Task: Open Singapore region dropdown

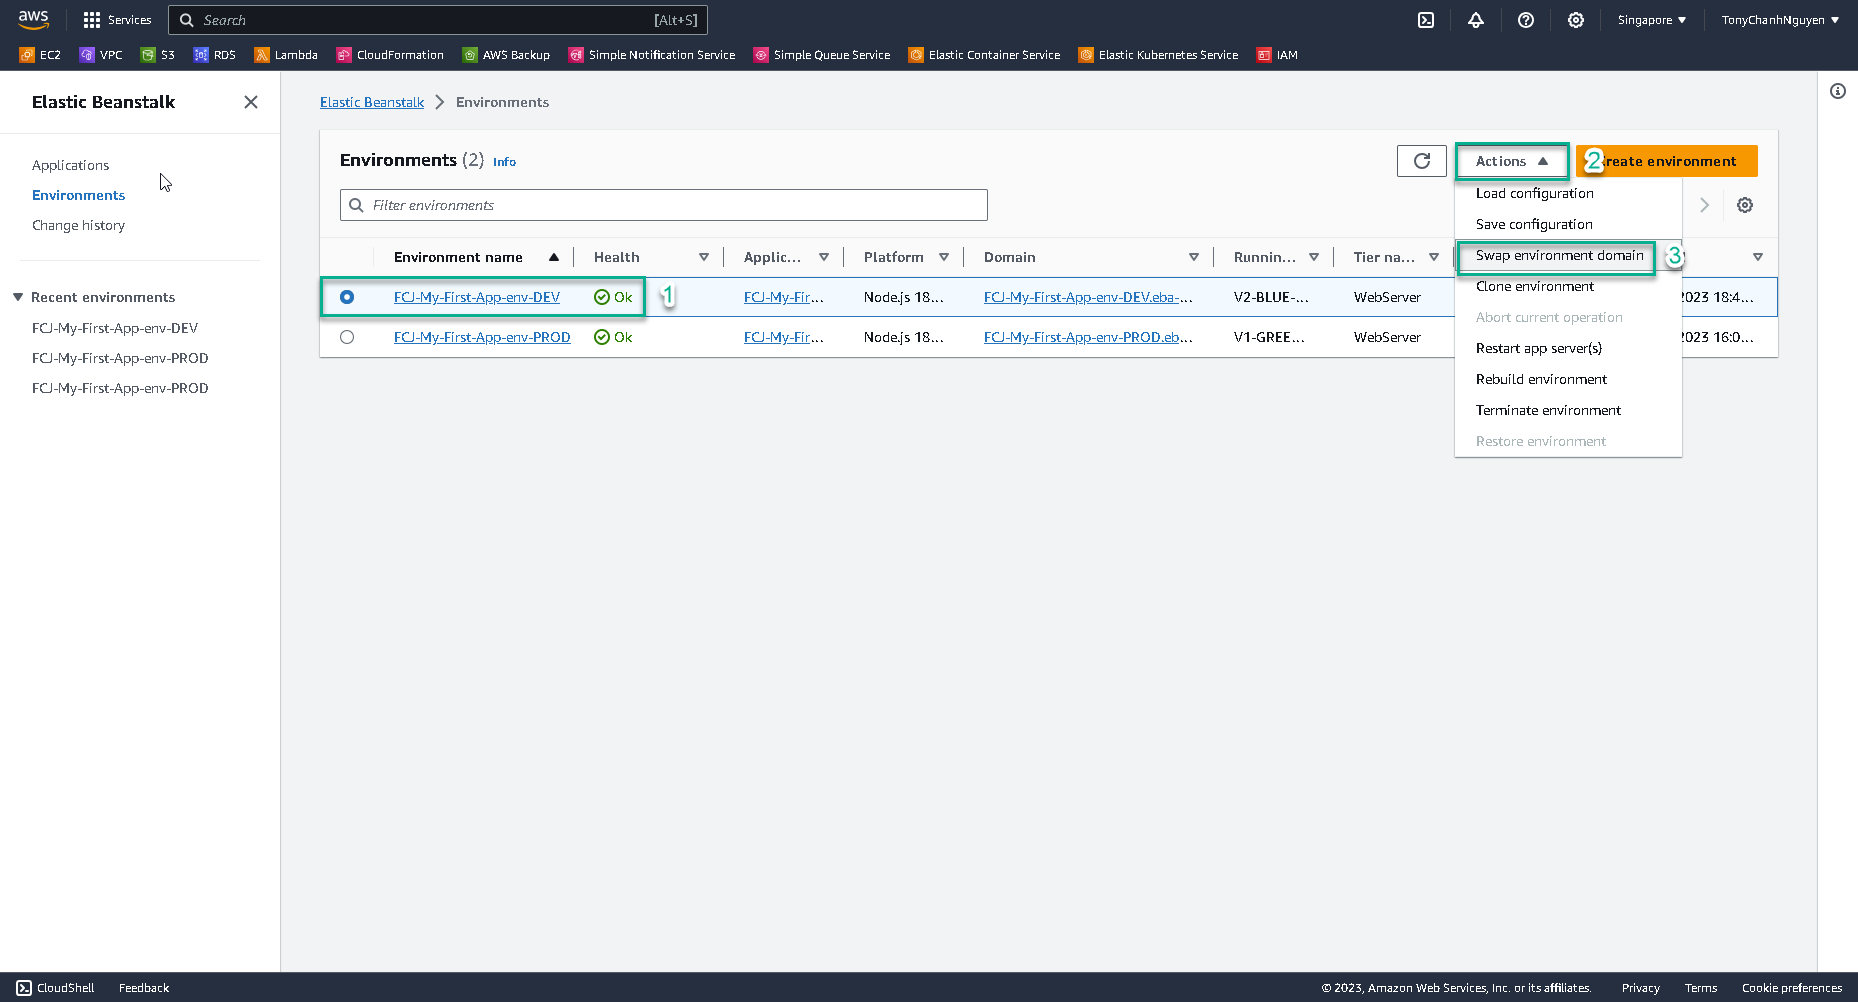Action: (x=1652, y=20)
